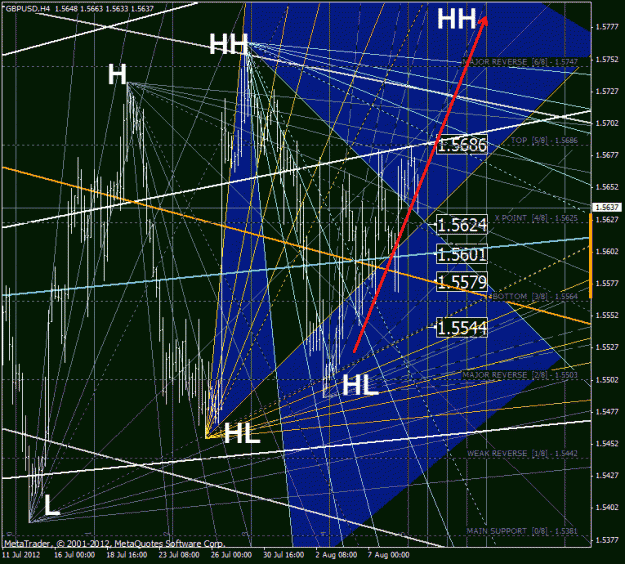Select BOTTOM [3/8] - 1.5564 level label
This screenshot has width=625, height=564.
[535, 297]
